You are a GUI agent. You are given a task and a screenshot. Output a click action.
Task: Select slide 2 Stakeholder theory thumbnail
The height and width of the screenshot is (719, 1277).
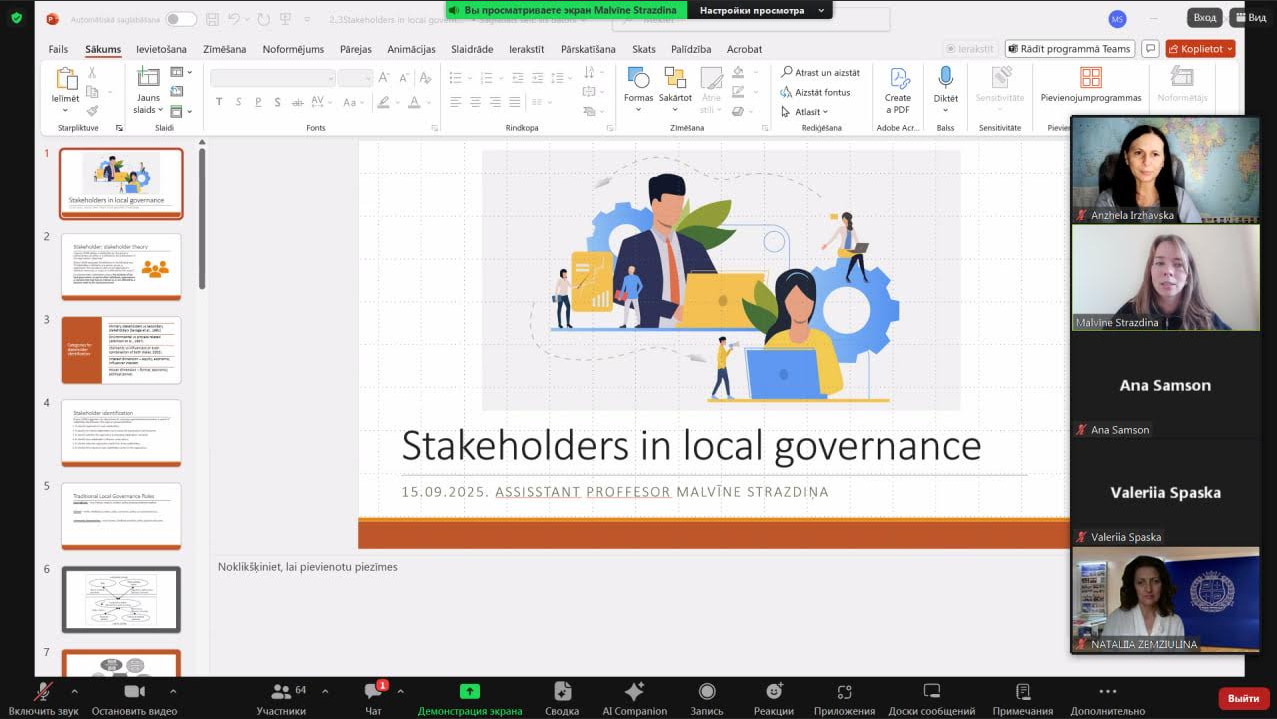pyautogui.click(x=121, y=266)
